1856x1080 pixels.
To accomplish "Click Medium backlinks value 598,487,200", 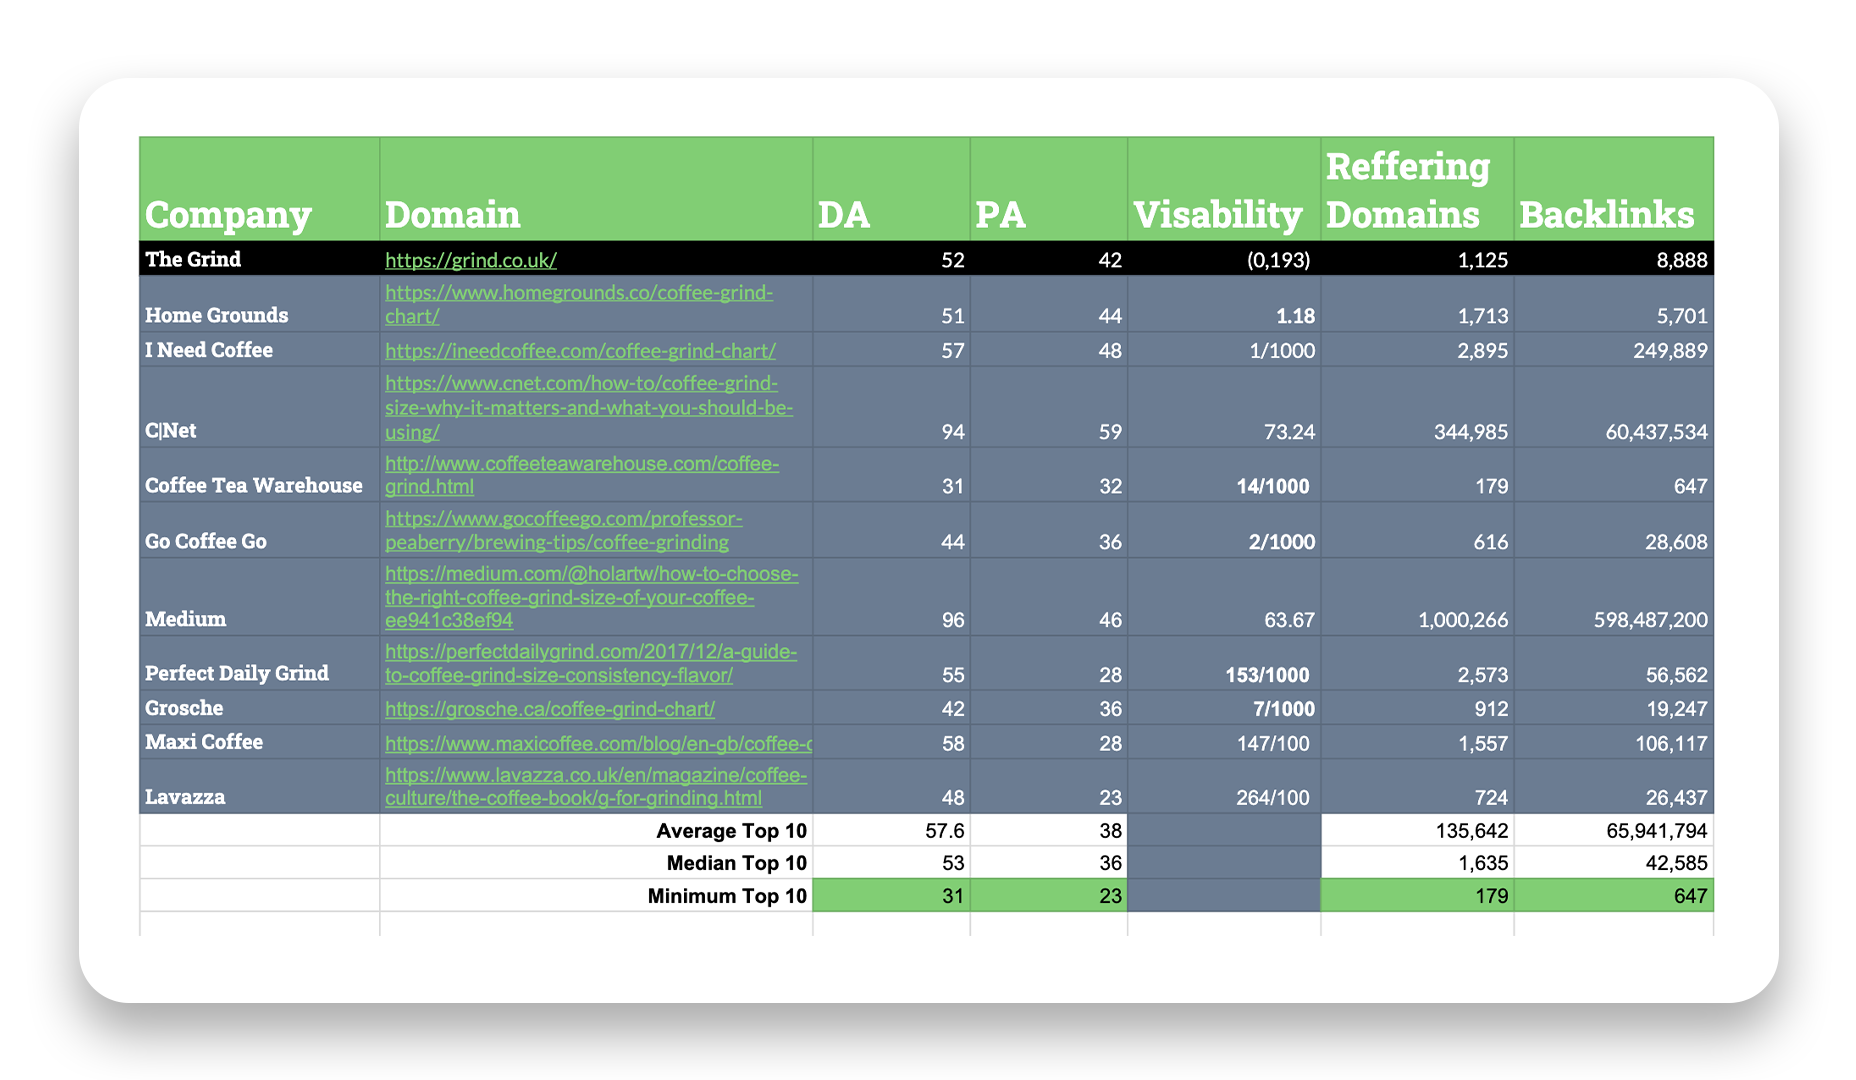I will click(x=1651, y=620).
